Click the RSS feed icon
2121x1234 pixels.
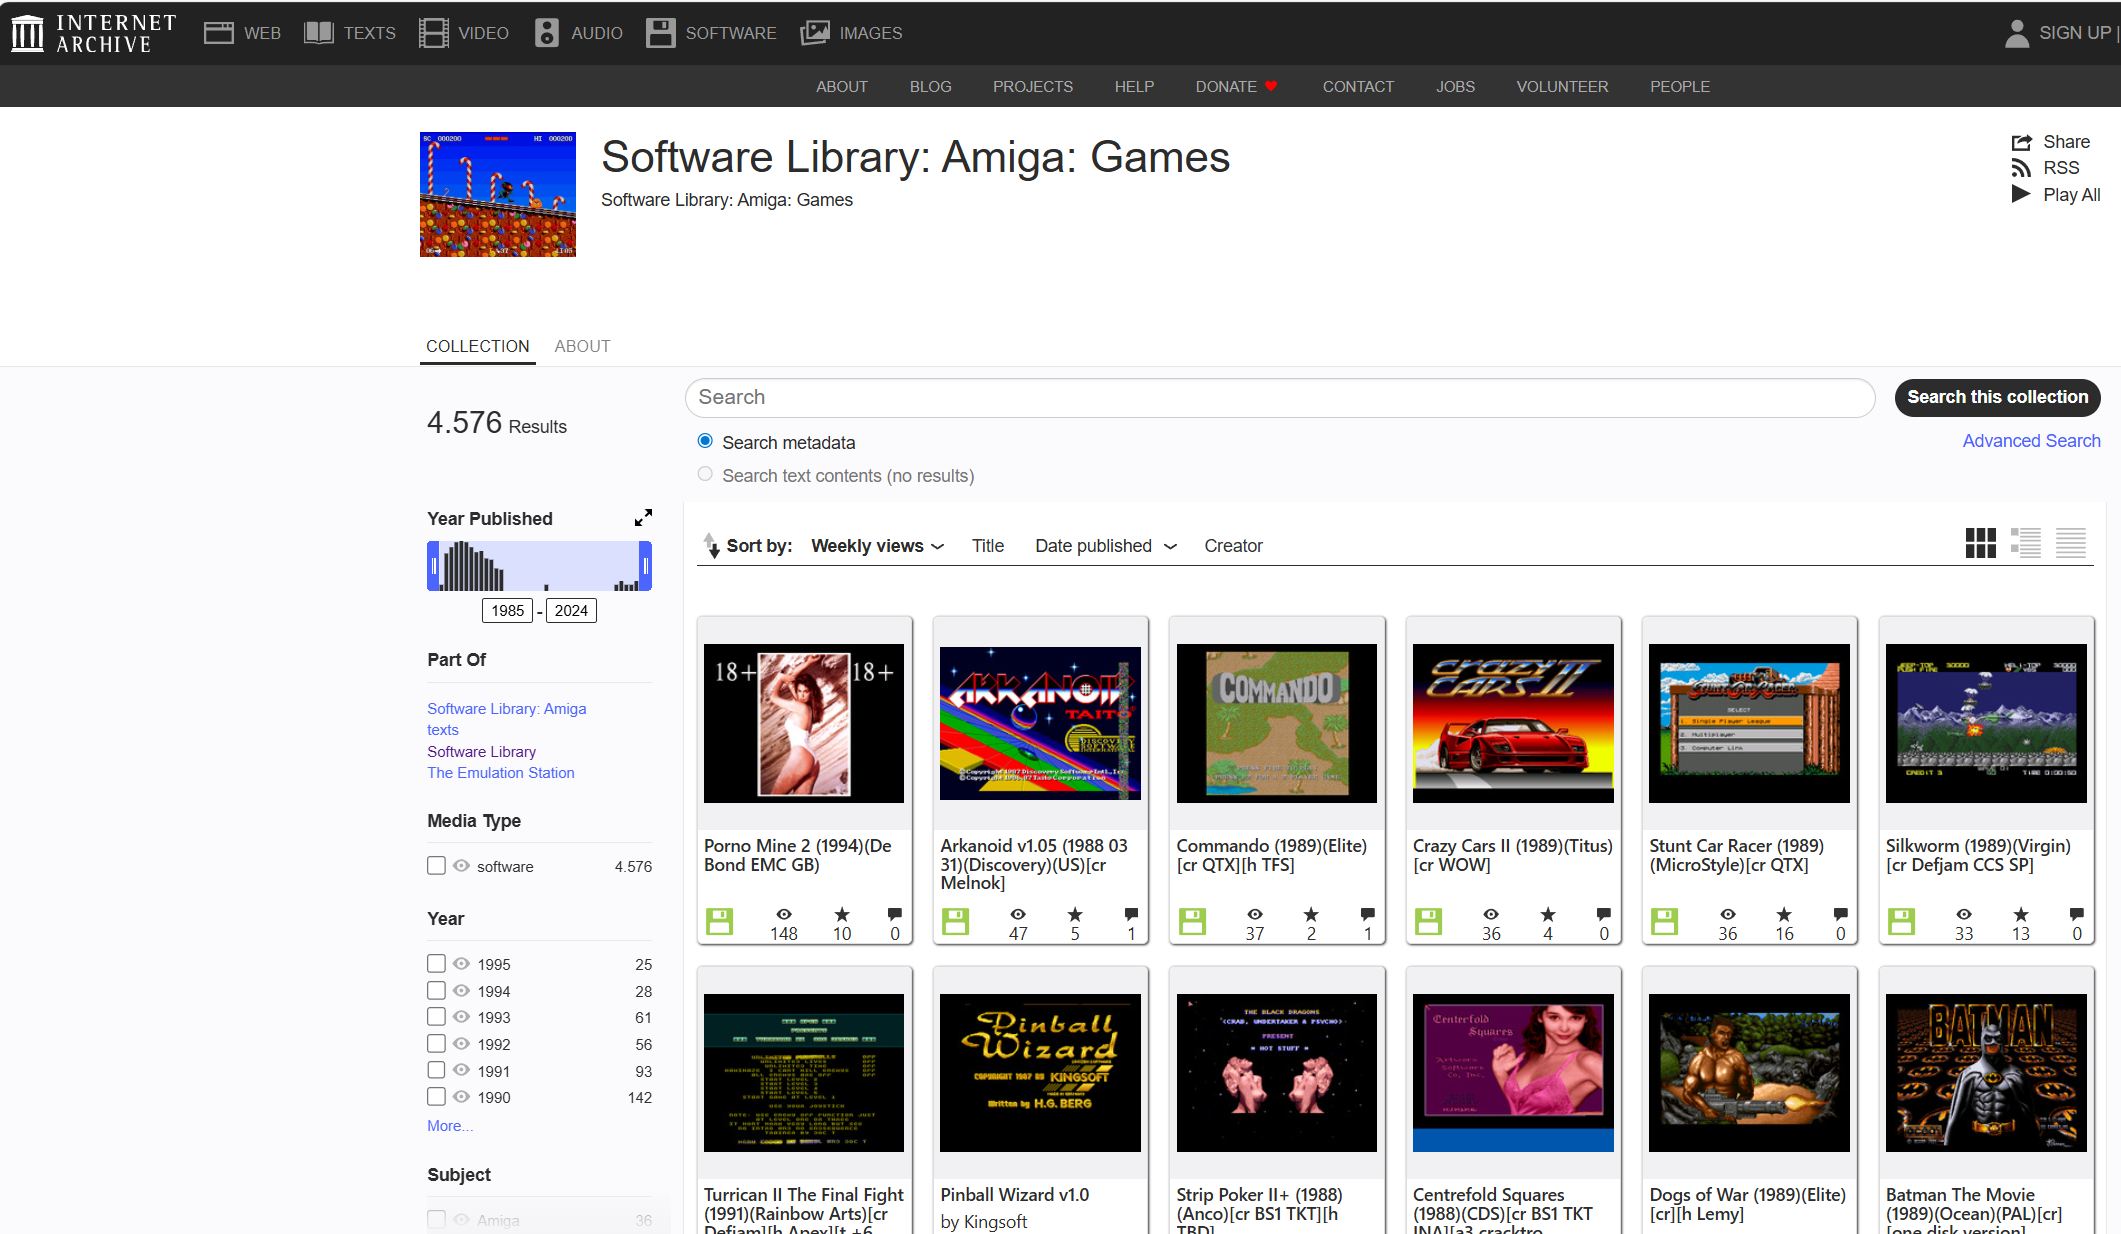click(x=2021, y=168)
